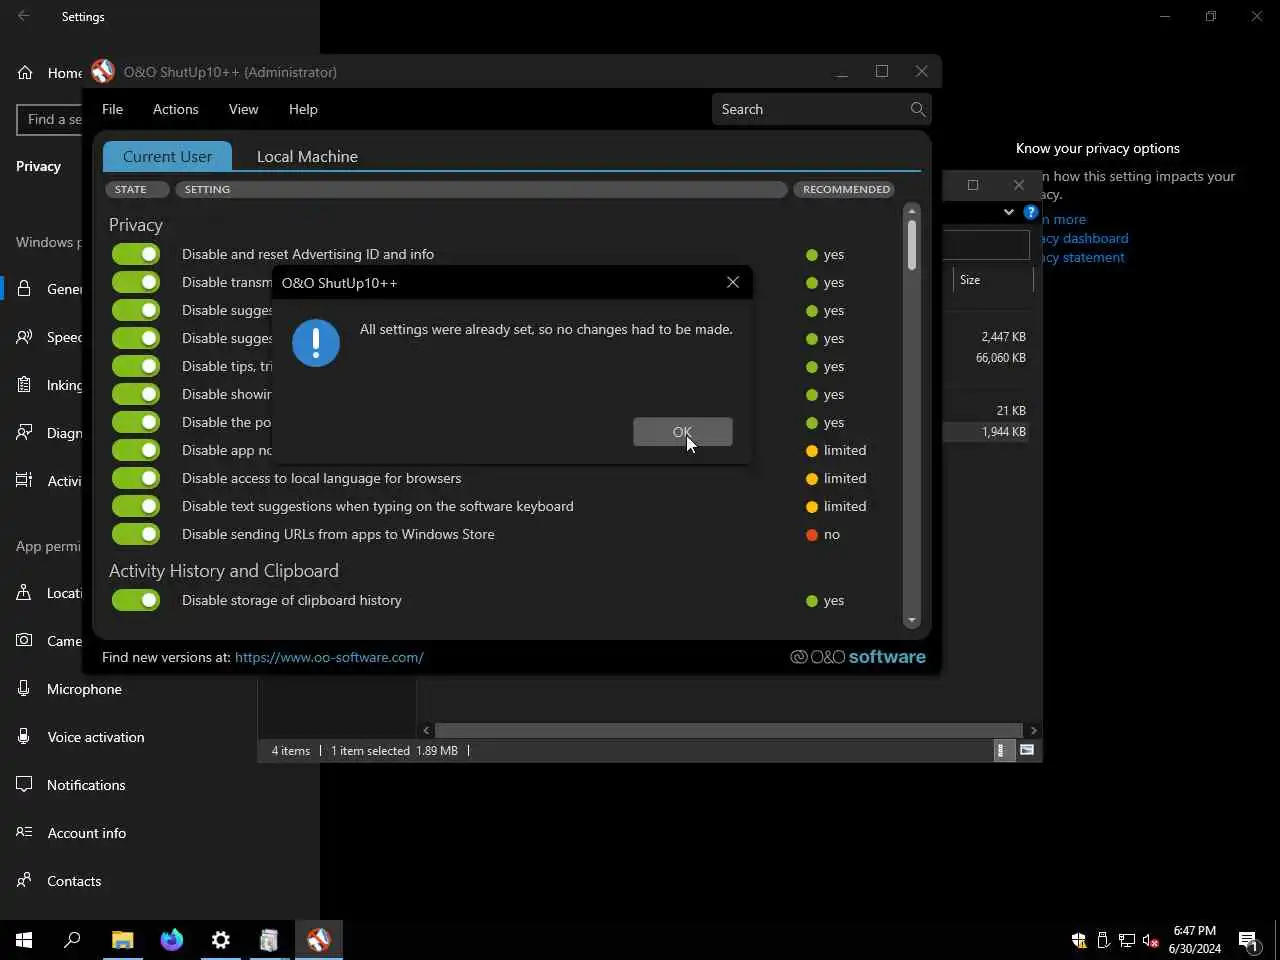The image size is (1280, 960).
Task: Click the green 'yes' dot for Advertising ID row
Action: (x=812, y=254)
